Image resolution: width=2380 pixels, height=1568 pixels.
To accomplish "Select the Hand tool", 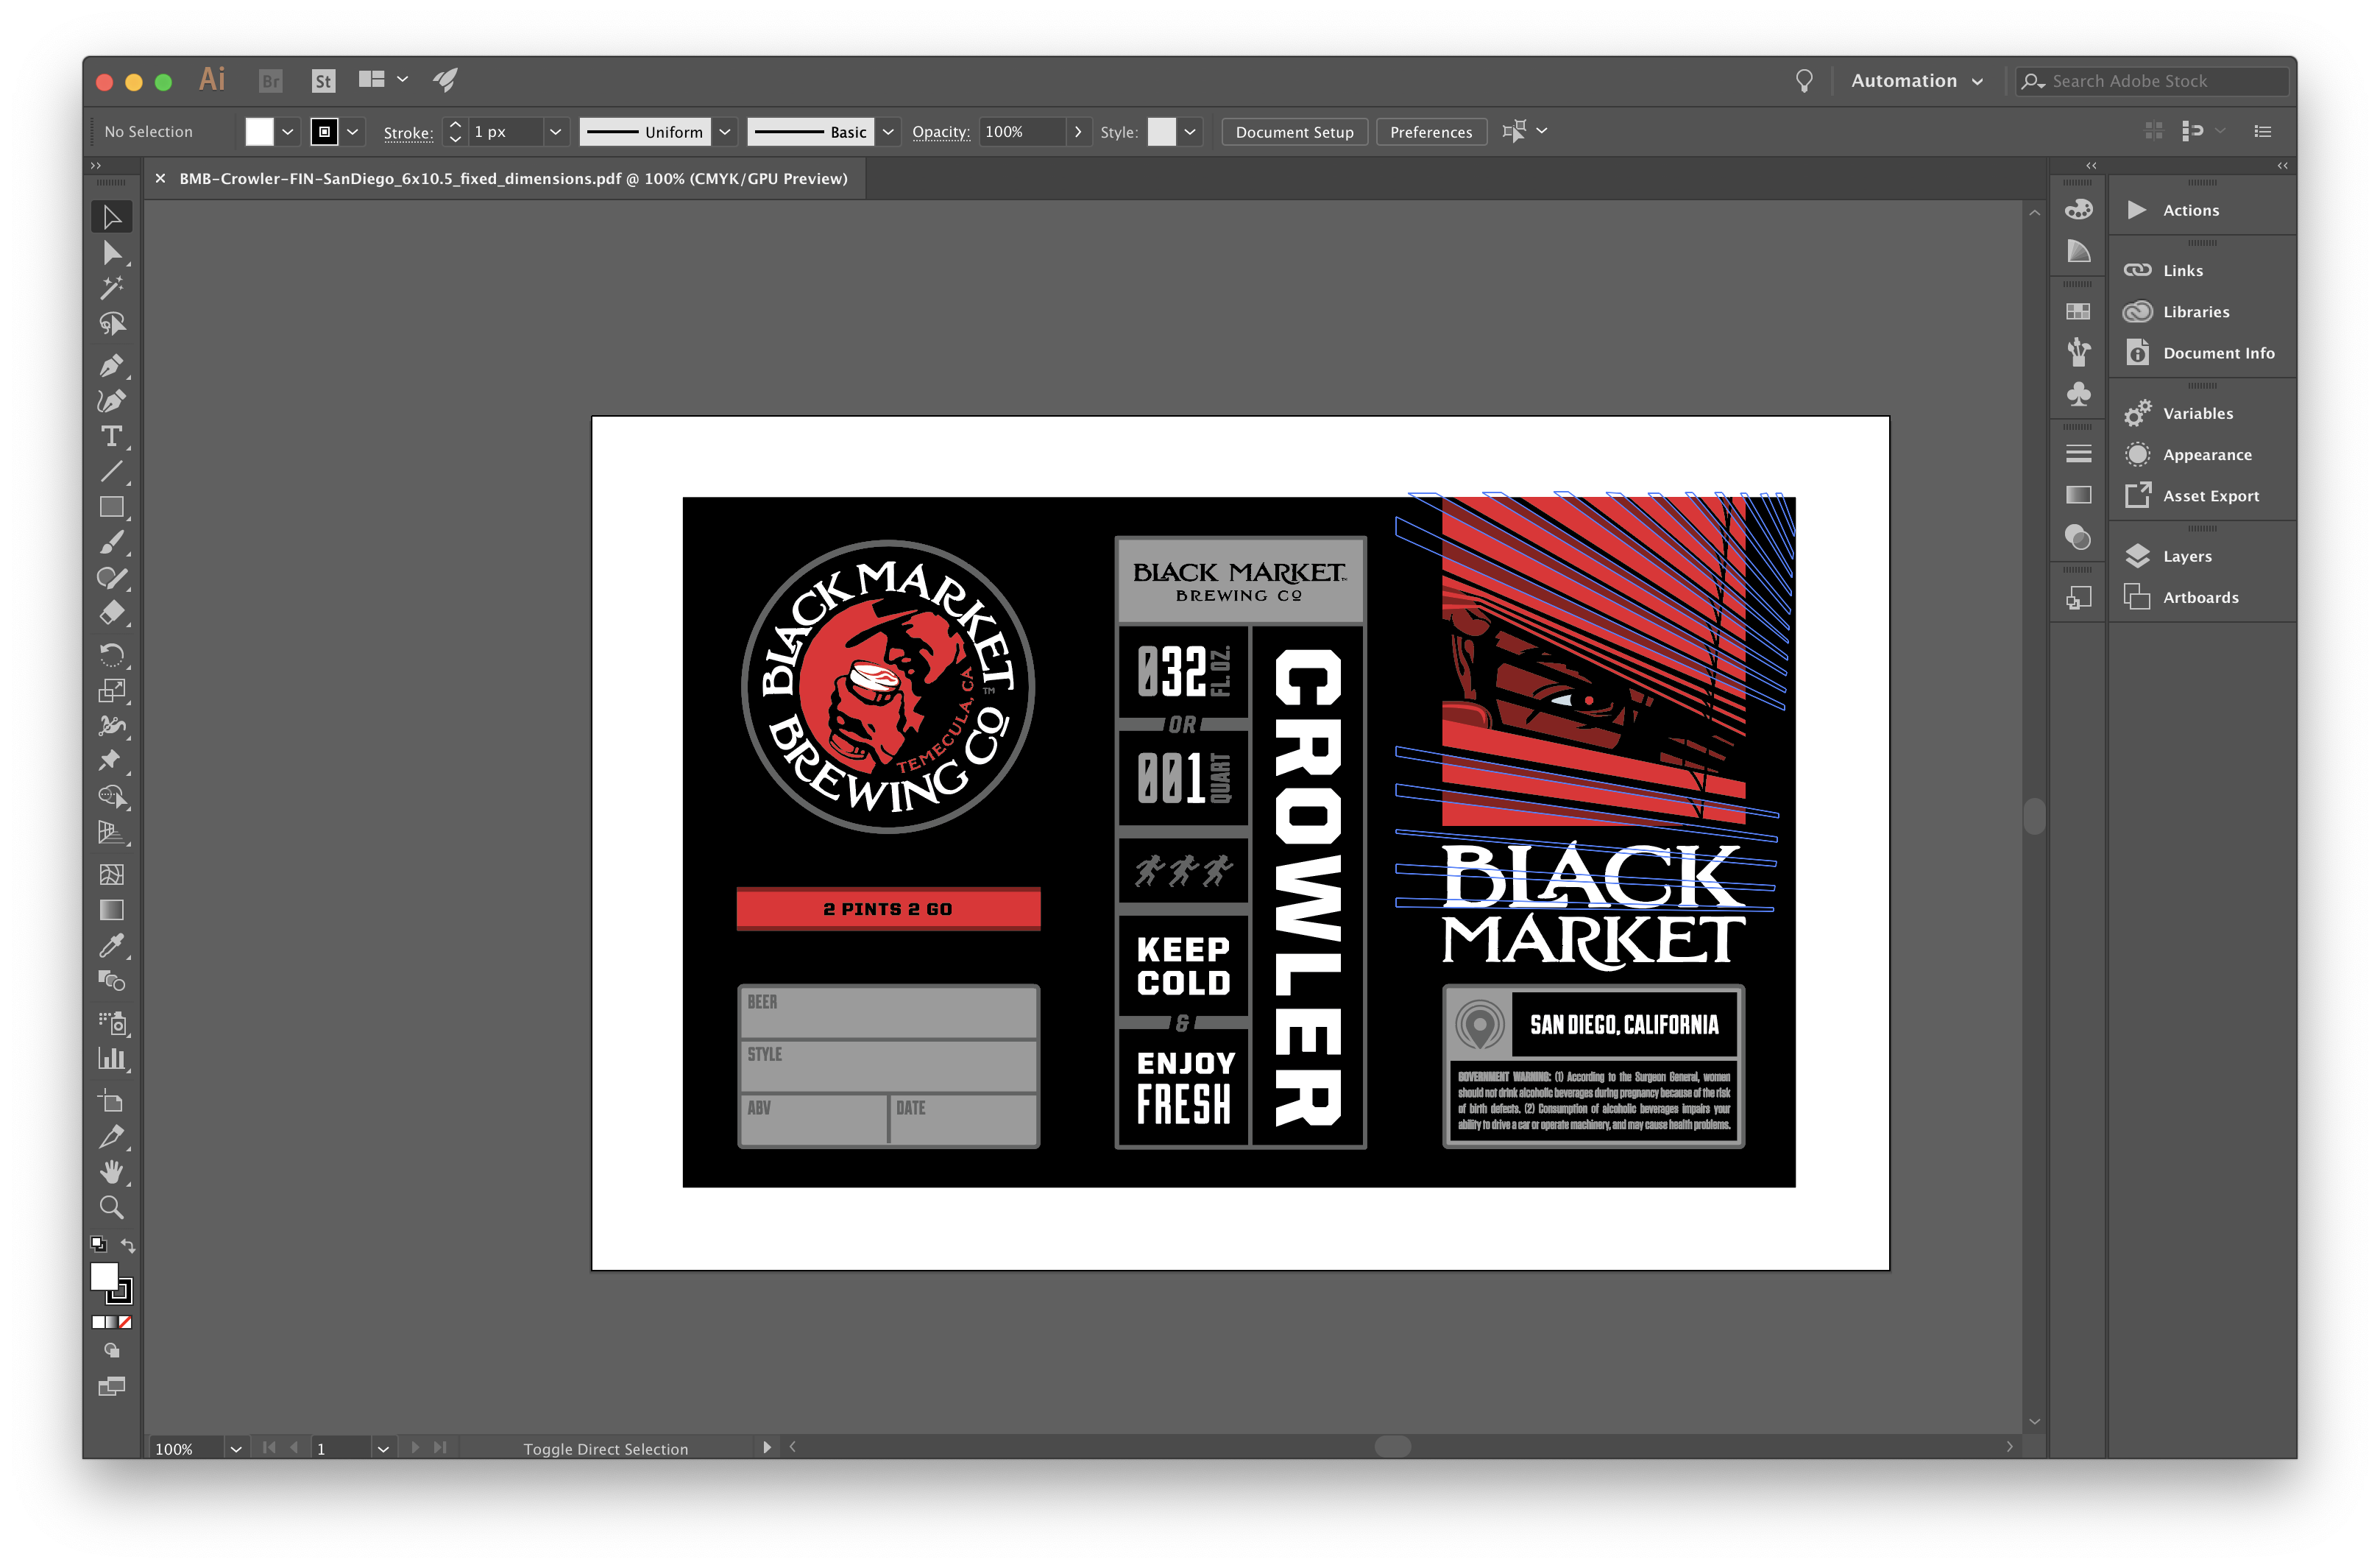I will 111,1172.
